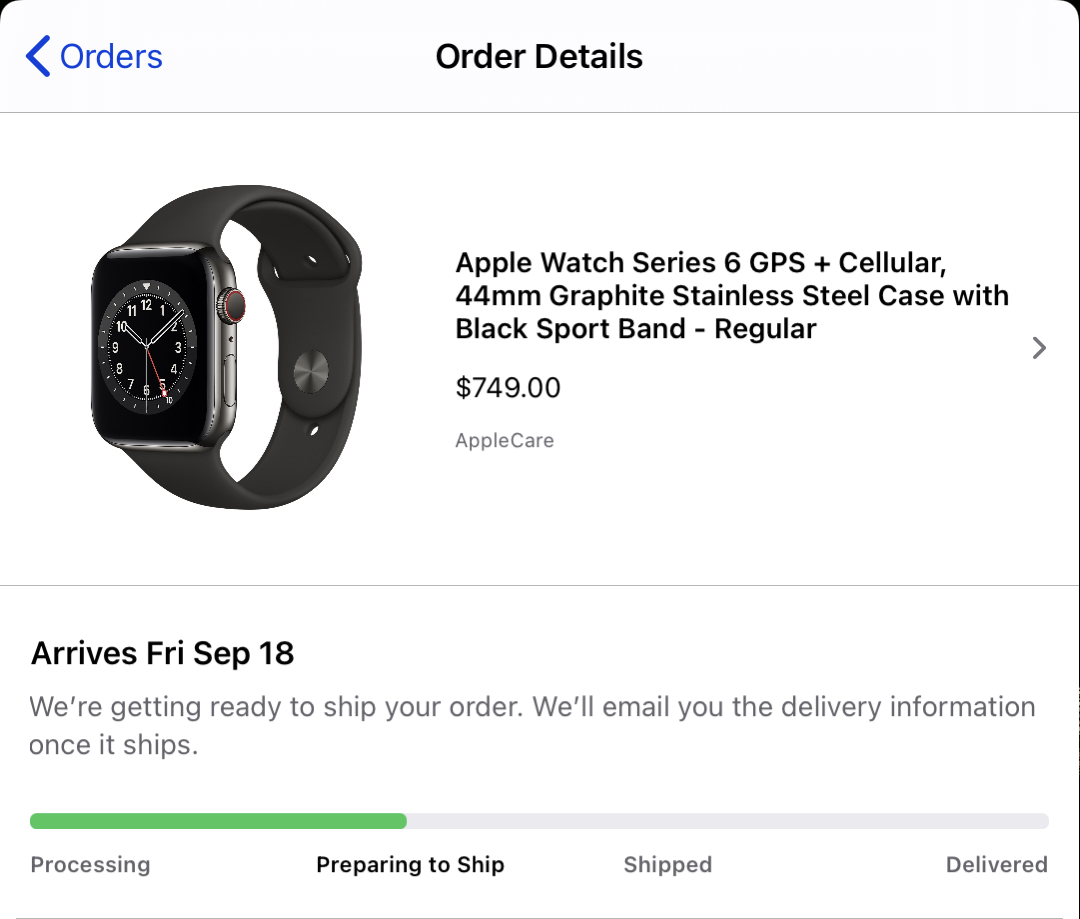1080x919 pixels.
Task: Tap the Order Details header title
Action: 539,56
